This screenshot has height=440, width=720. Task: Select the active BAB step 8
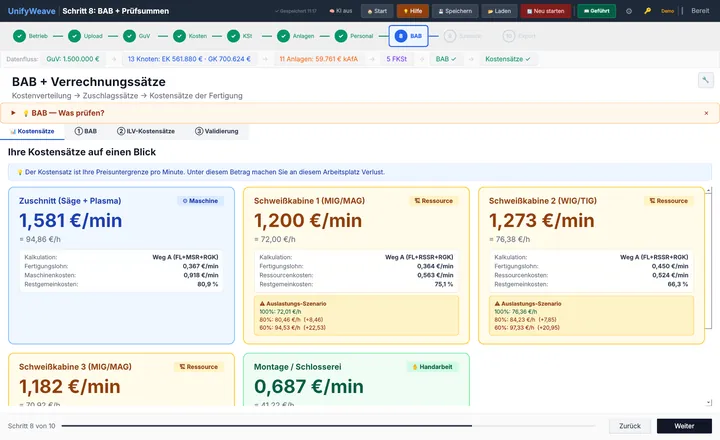pos(409,36)
